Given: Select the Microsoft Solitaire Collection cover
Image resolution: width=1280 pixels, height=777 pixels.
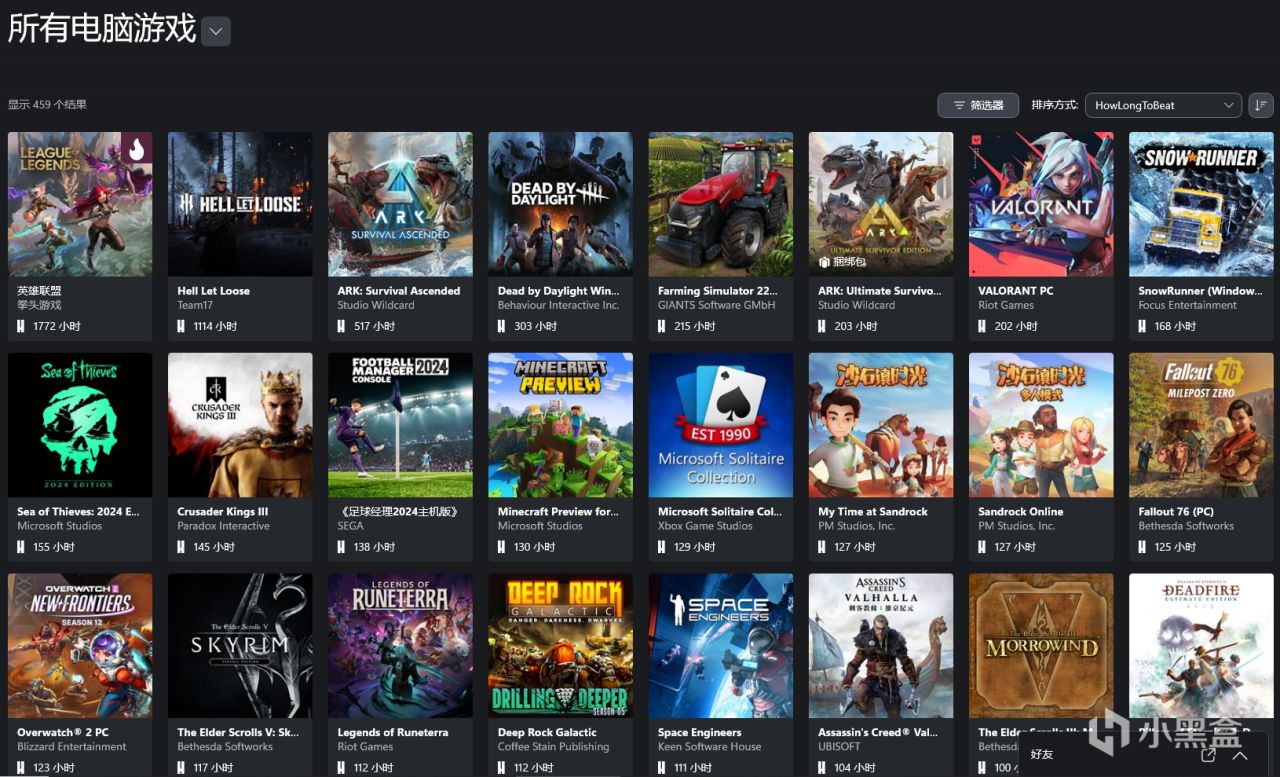Looking at the screenshot, I should [x=721, y=425].
